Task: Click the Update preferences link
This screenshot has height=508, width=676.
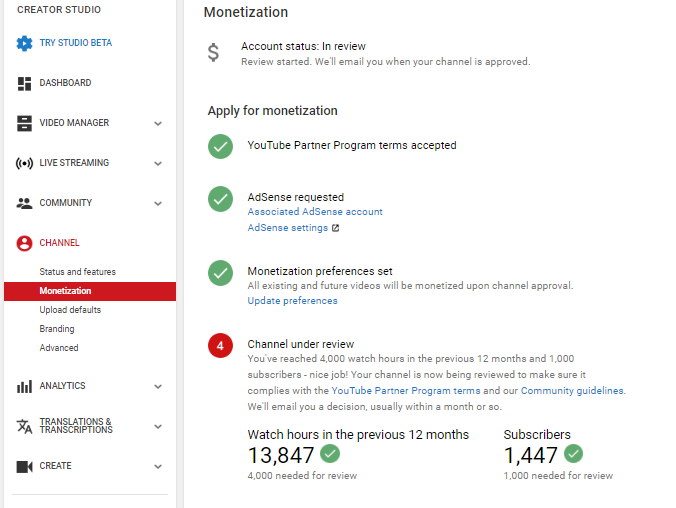Action: point(292,301)
